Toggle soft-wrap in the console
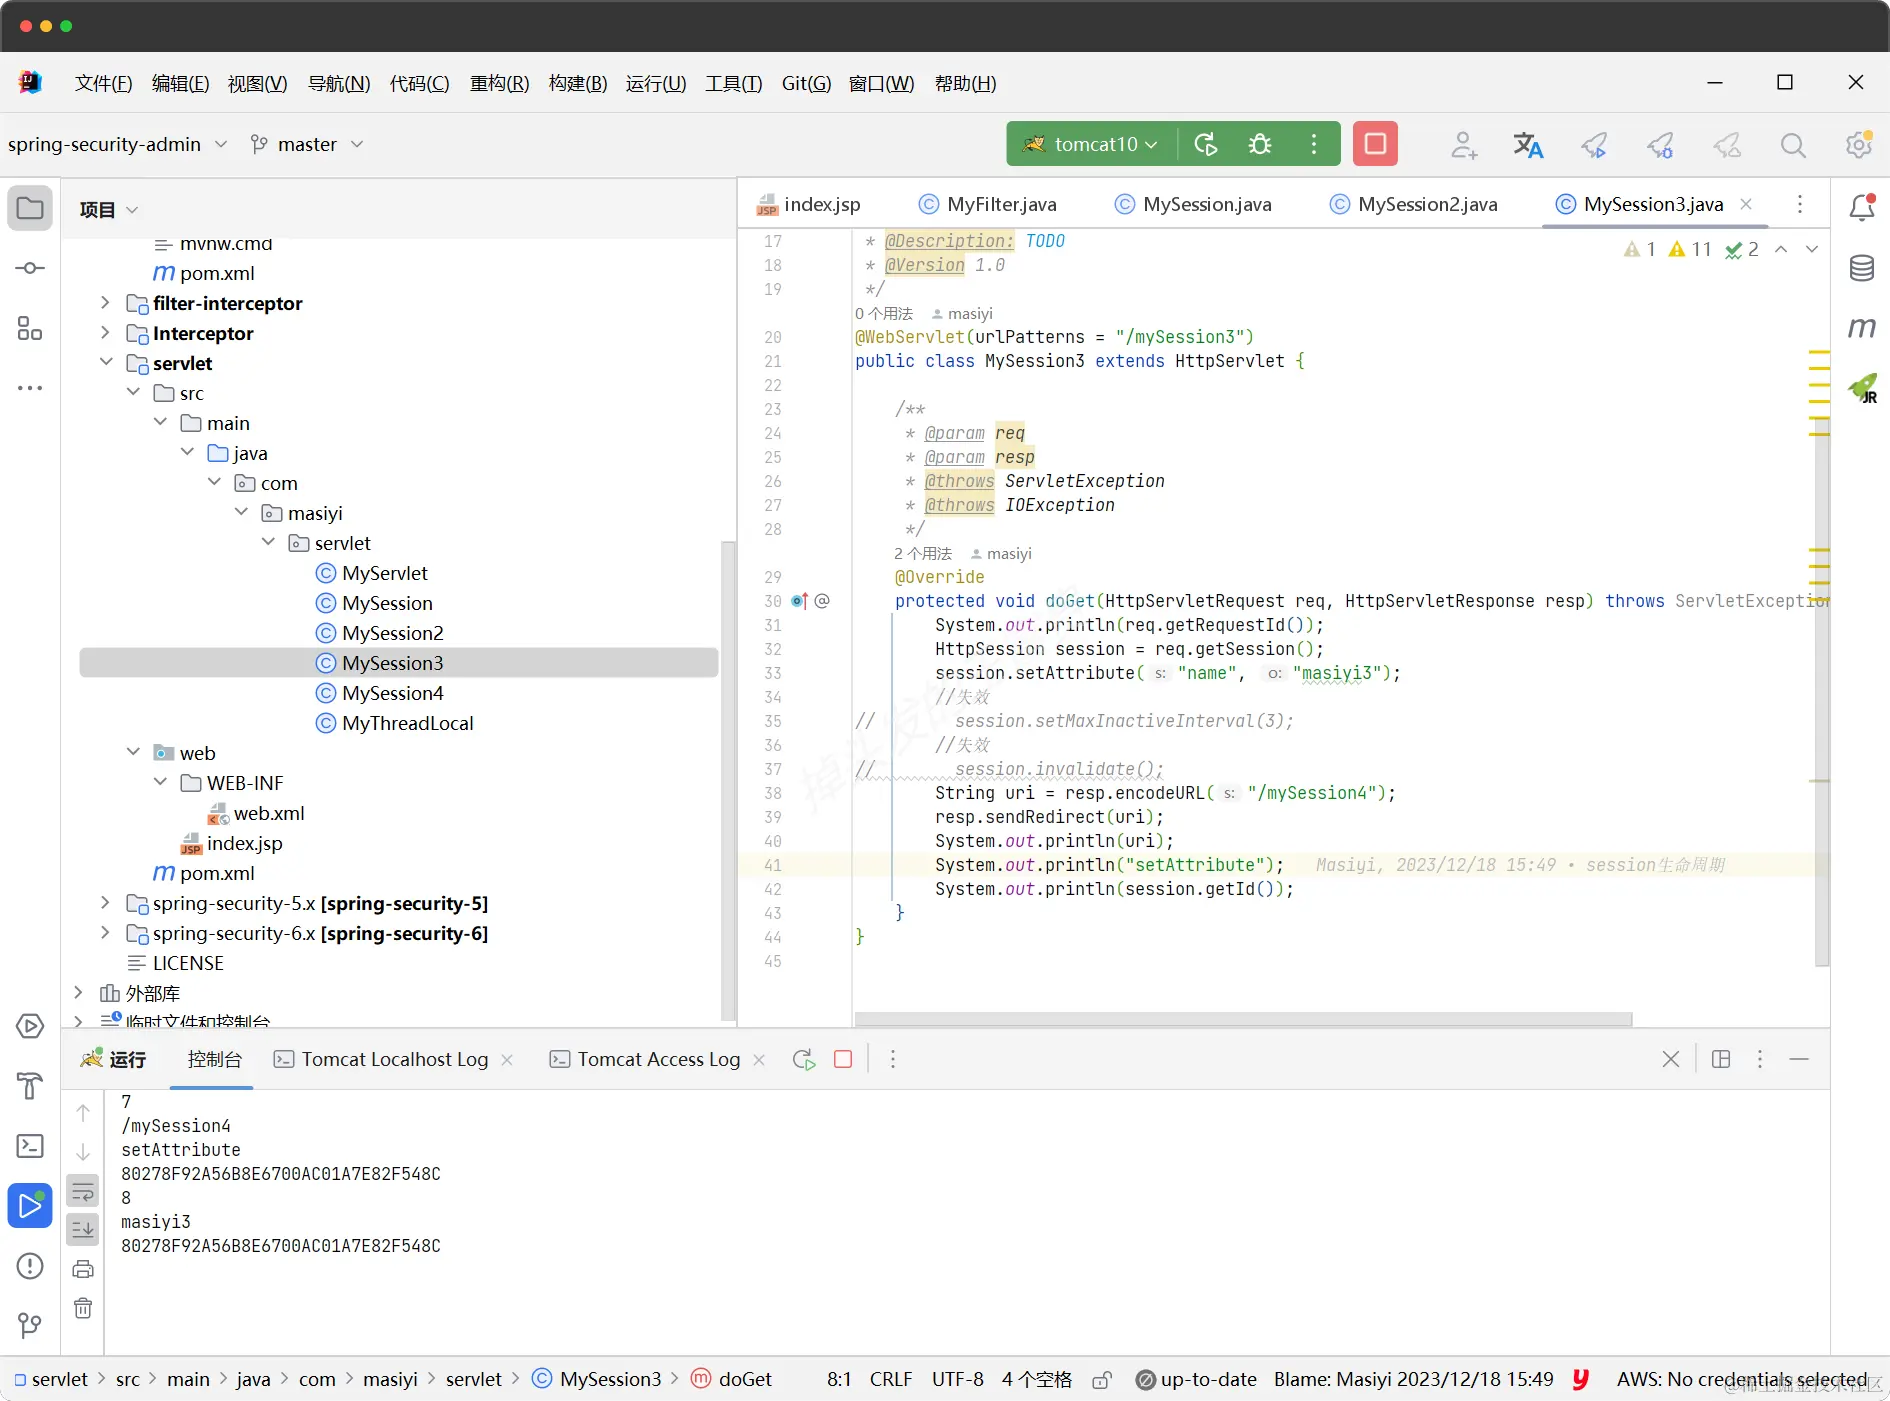Image resolution: width=1890 pixels, height=1401 pixels. 83,1192
